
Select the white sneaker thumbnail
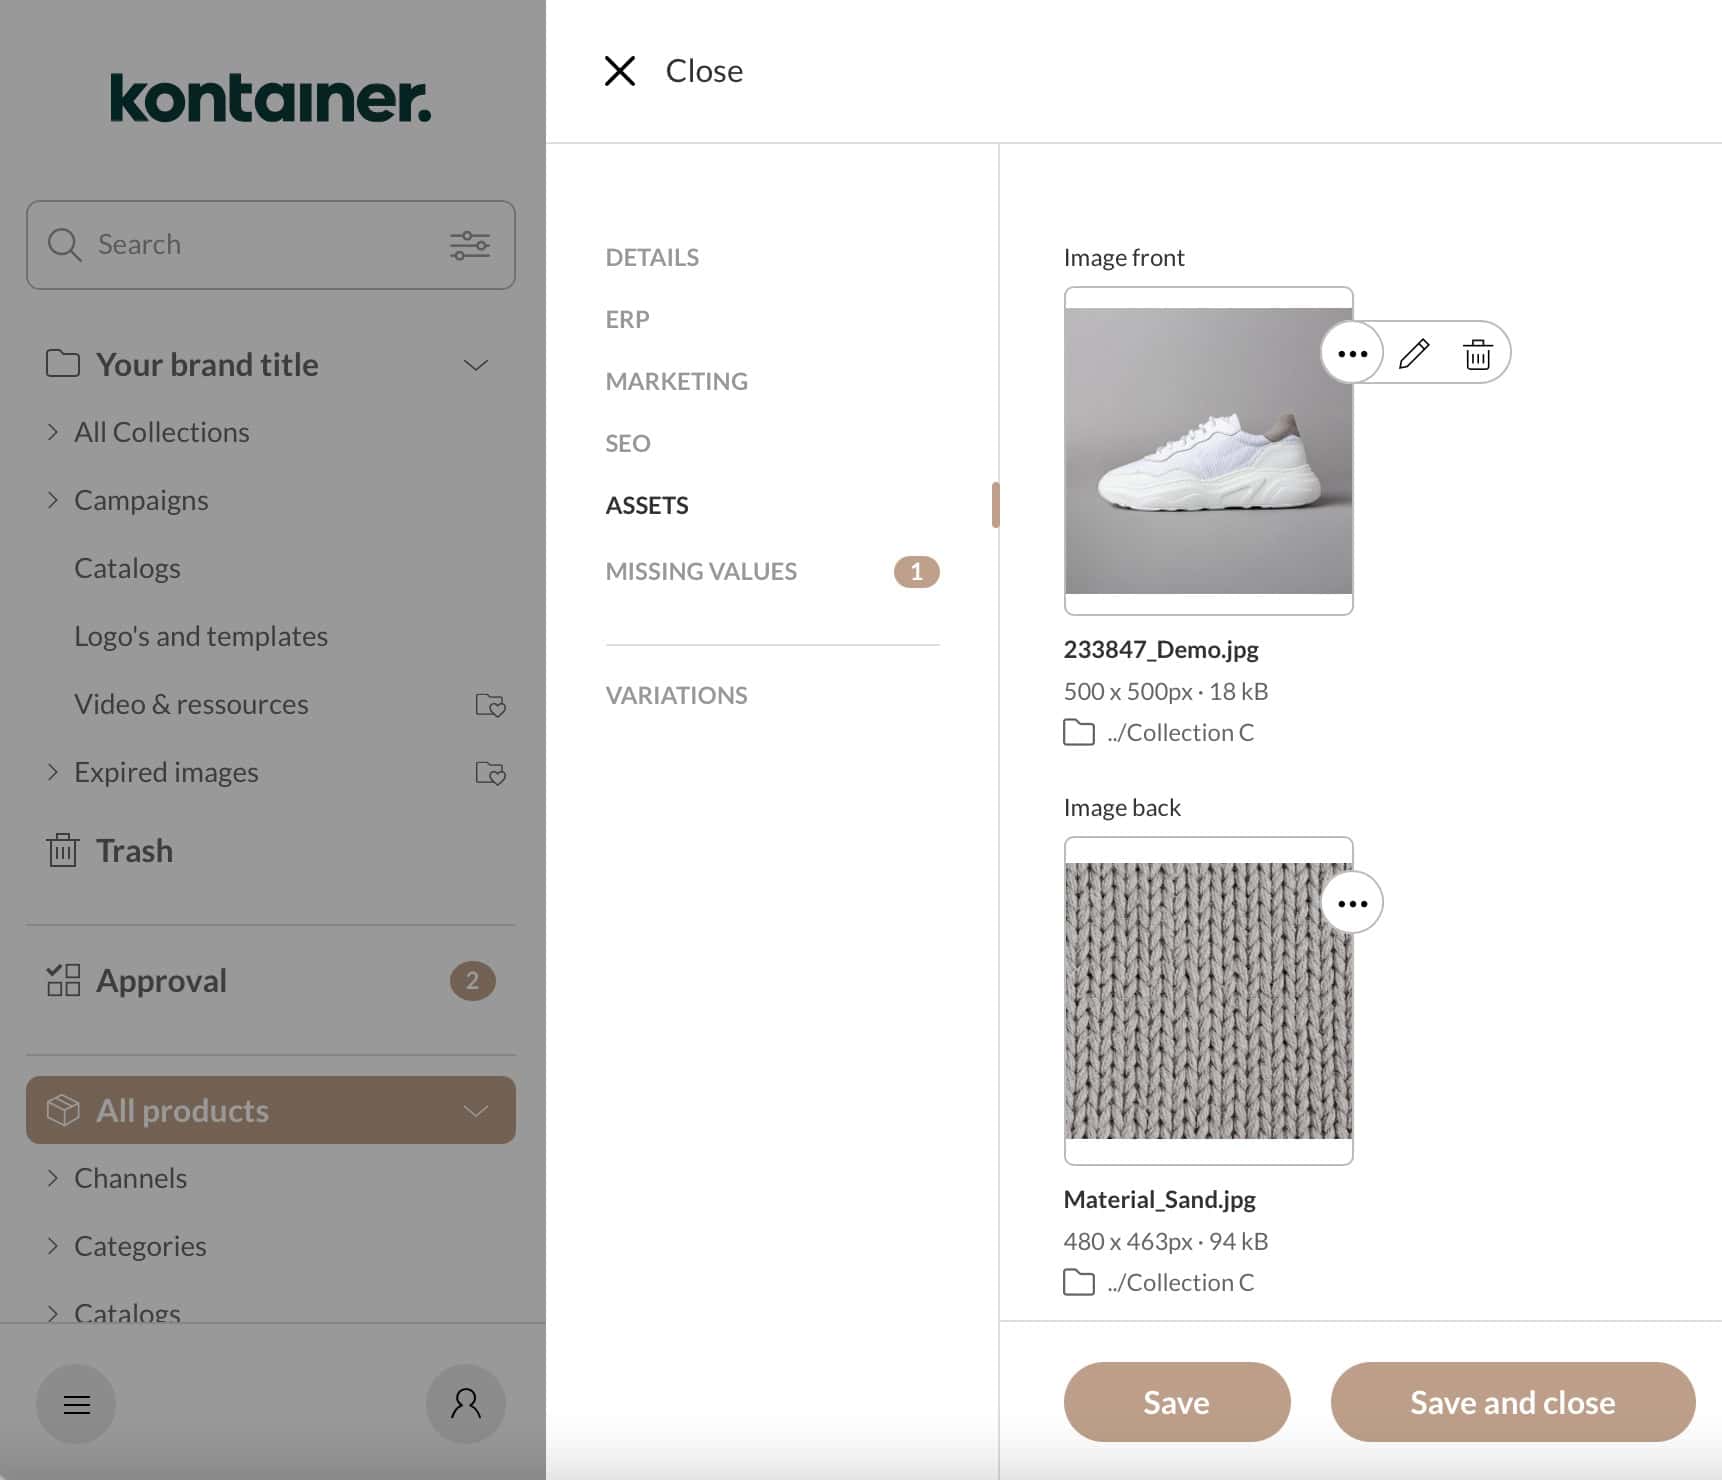pyautogui.click(x=1208, y=451)
